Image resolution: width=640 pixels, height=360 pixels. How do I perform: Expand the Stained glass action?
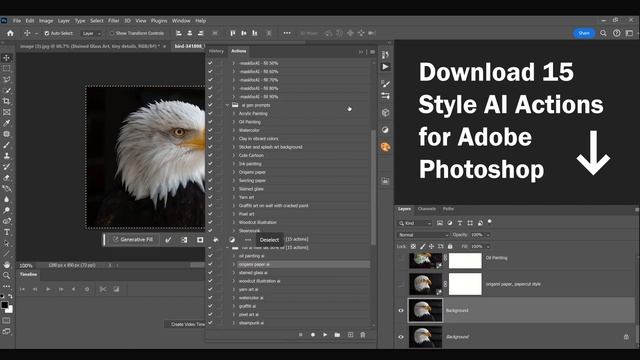coord(234,189)
